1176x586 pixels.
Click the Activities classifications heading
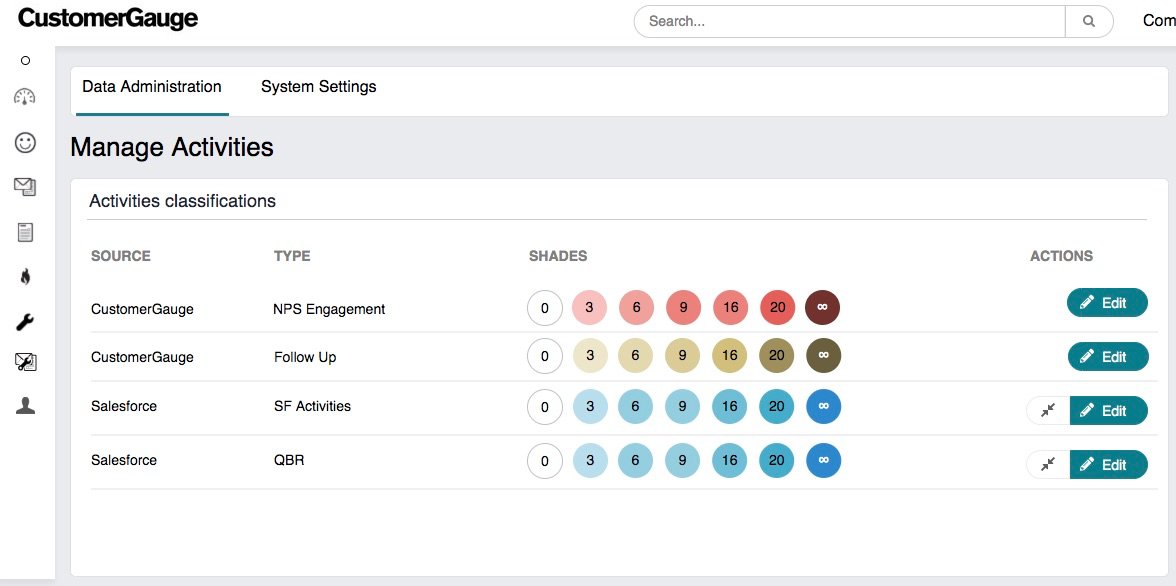(x=182, y=201)
